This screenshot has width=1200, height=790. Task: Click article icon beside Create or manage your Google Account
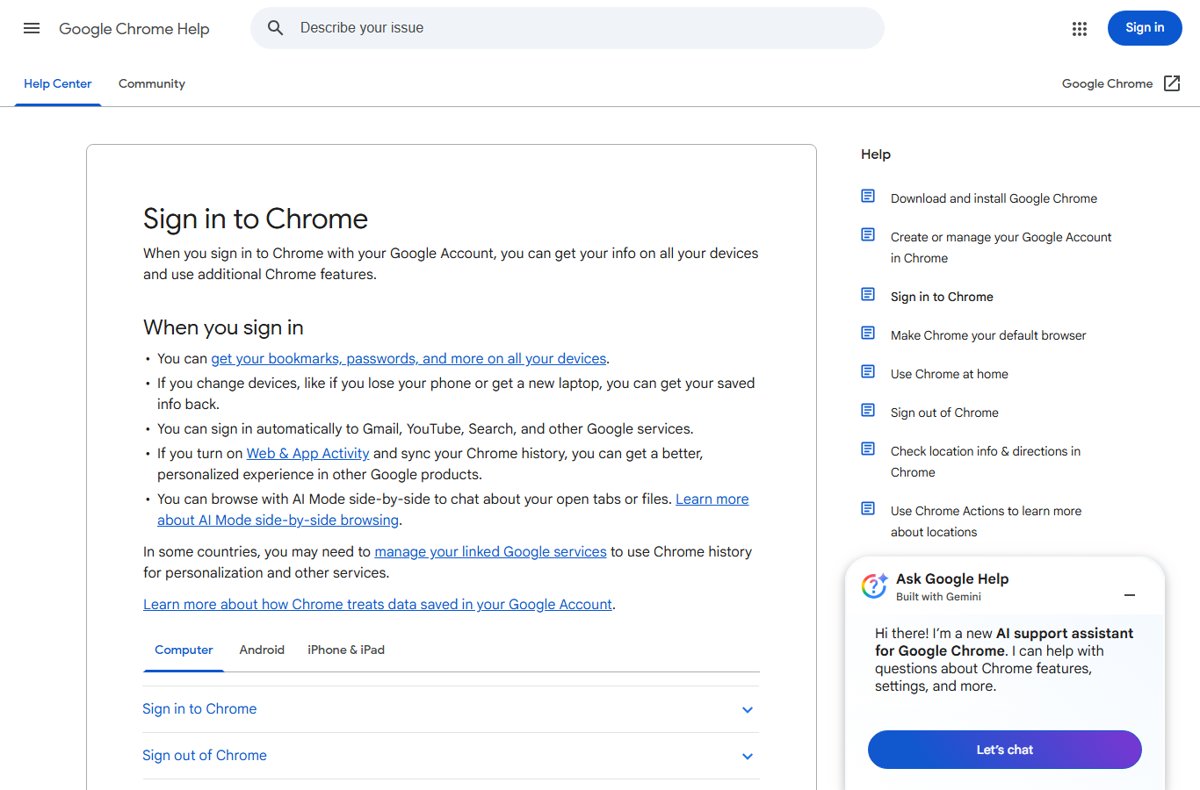(x=868, y=235)
